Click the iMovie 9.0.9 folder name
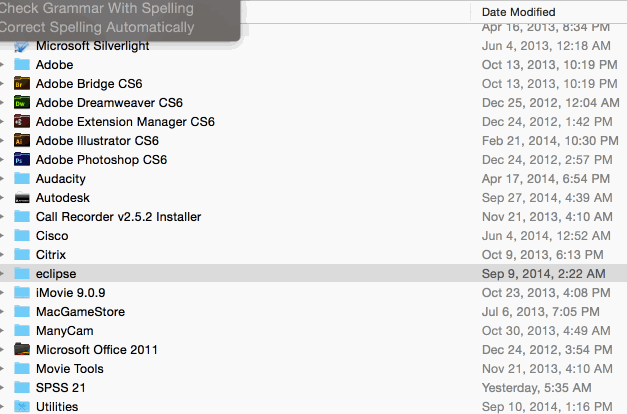This screenshot has height=414, width=627. 70,293
